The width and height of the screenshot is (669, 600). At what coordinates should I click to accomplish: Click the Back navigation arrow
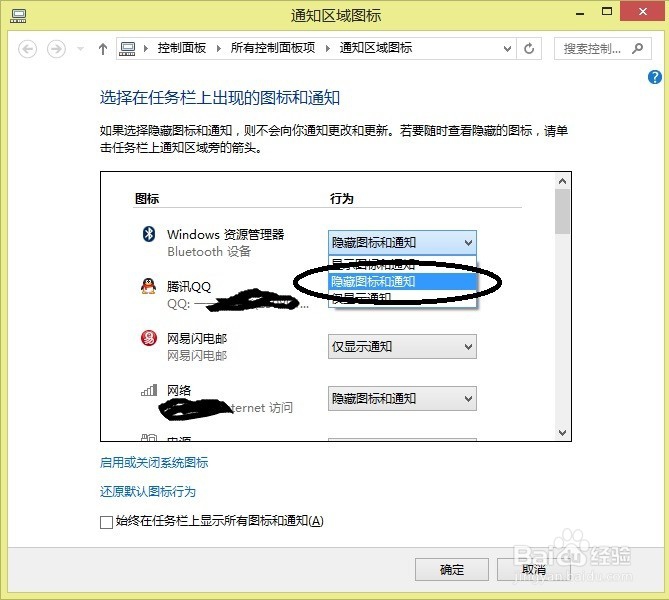pyautogui.click(x=27, y=49)
